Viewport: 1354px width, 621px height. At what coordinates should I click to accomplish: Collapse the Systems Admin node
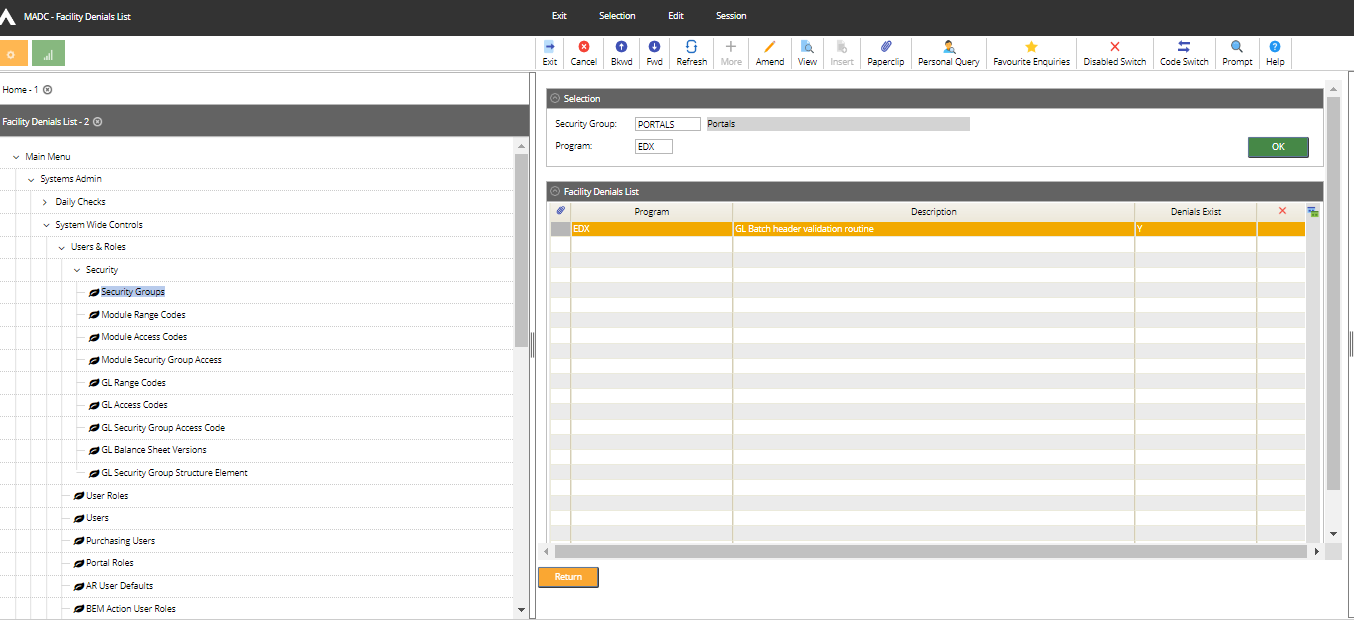(31, 180)
